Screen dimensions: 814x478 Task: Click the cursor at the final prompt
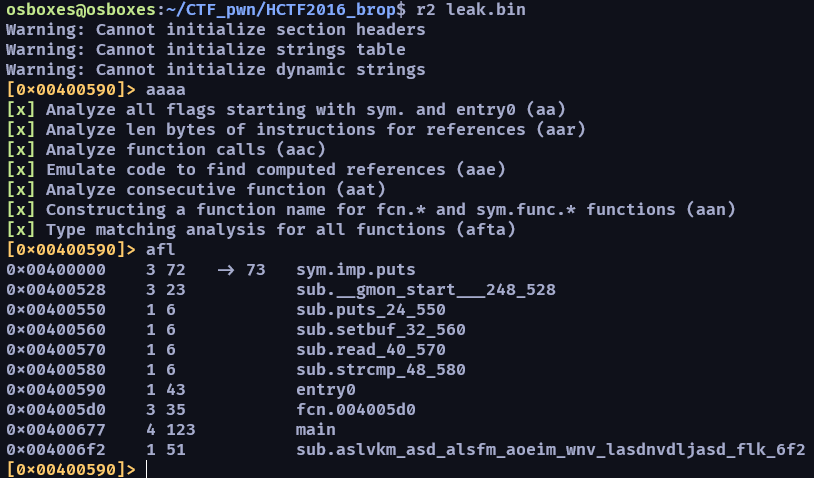click(x=147, y=469)
